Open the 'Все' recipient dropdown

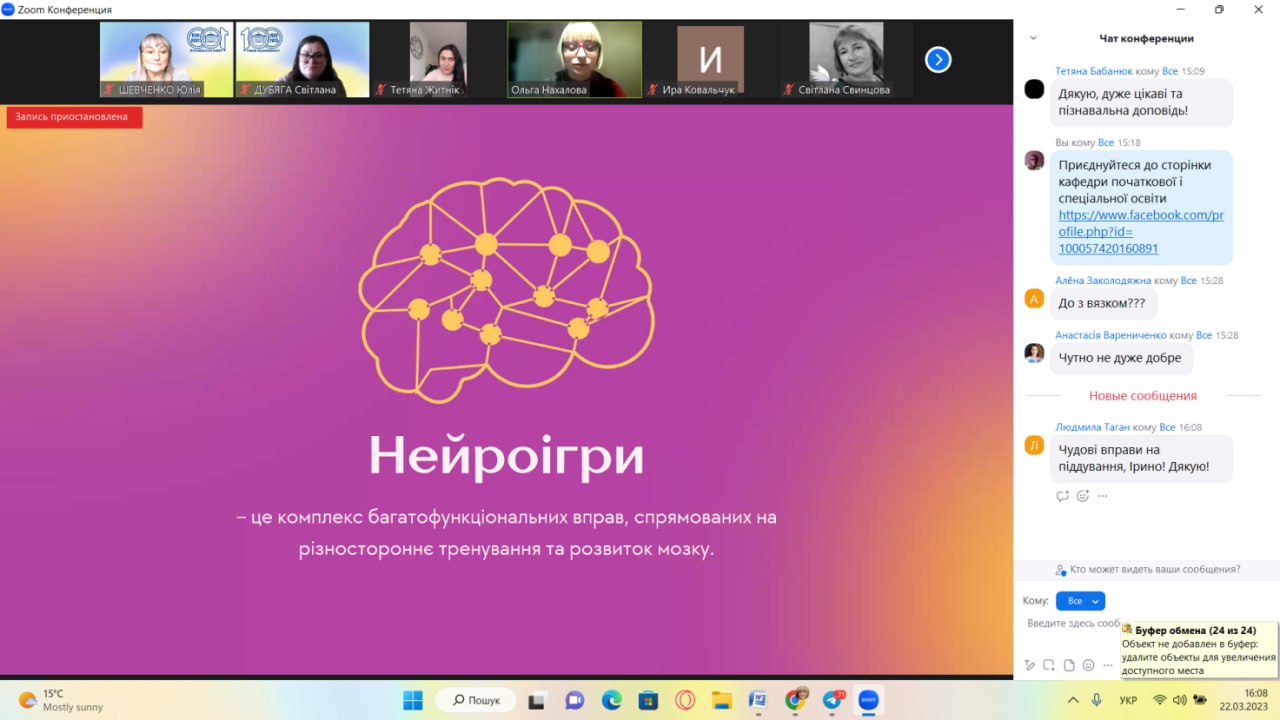[1080, 601]
